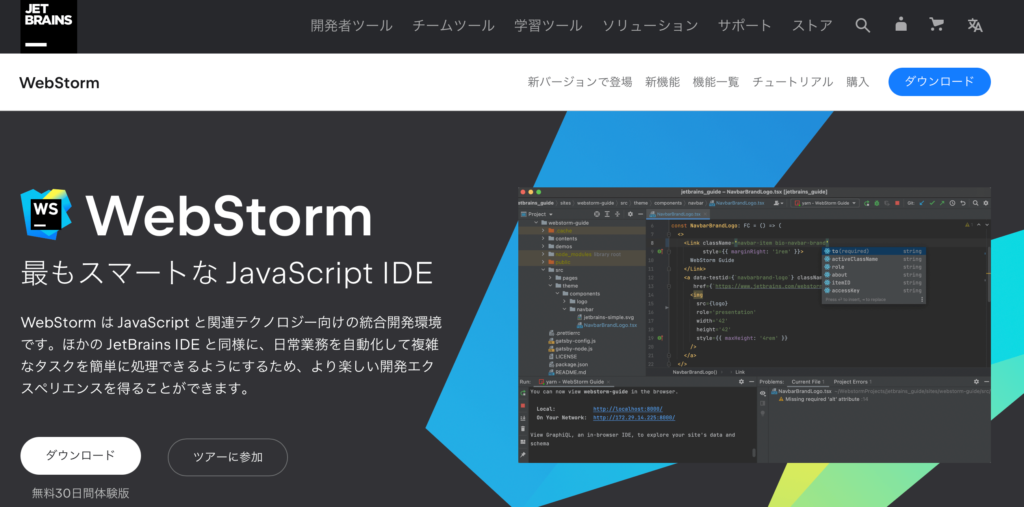Select jetbrains-simple.svg in project tree
The height and width of the screenshot is (507, 1024).
pos(604,317)
